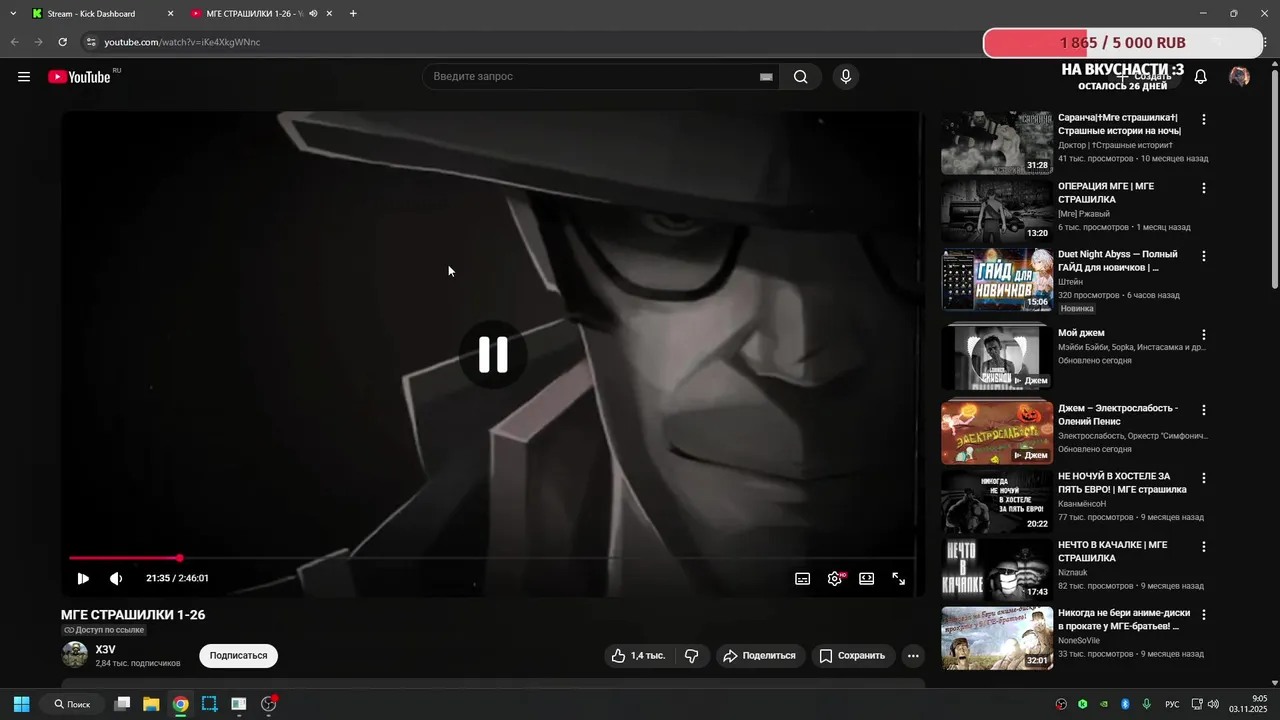The height and width of the screenshot is (720, 1280).
Task: Switch to theater mode
Action: (x=867, y=578)
